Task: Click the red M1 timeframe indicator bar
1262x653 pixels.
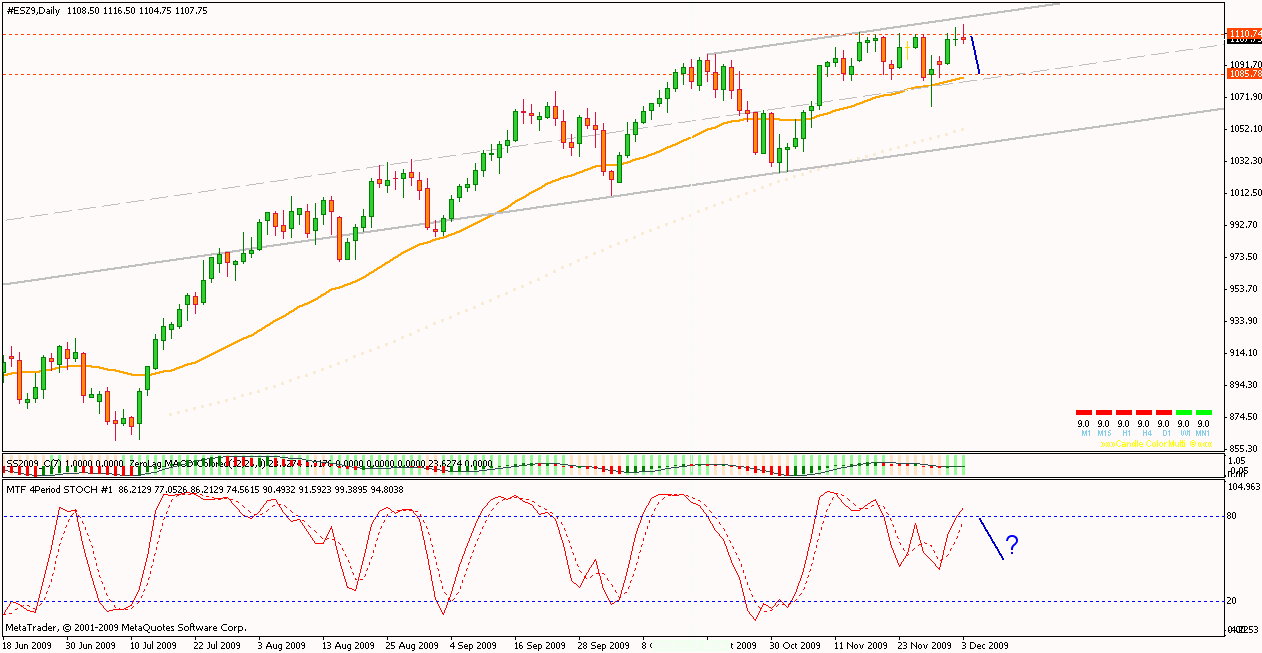Action: (1083, 412)
